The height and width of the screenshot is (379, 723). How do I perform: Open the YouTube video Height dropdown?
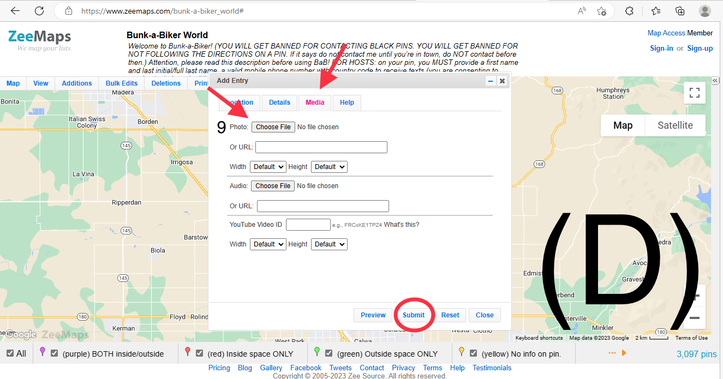[329, 244]
